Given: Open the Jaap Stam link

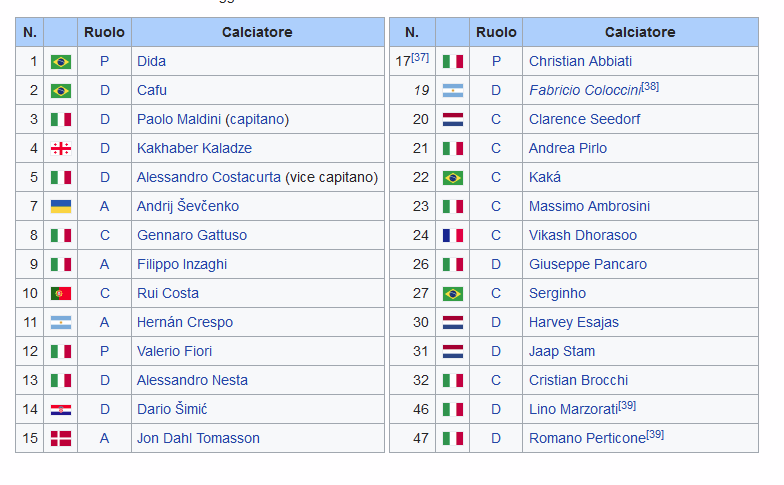Looking at the screenshot, I should click(562, 352).
